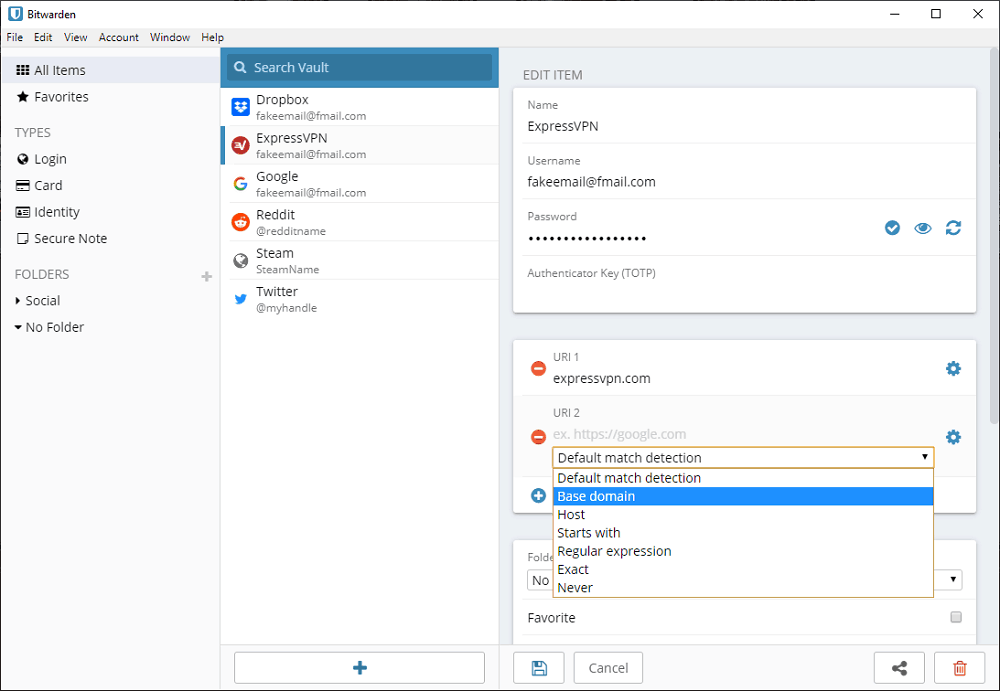Viewport: 1000px width, 691px height.
Task: Toggle the Favorite checkbox
Action: click(x=955, y=617)
